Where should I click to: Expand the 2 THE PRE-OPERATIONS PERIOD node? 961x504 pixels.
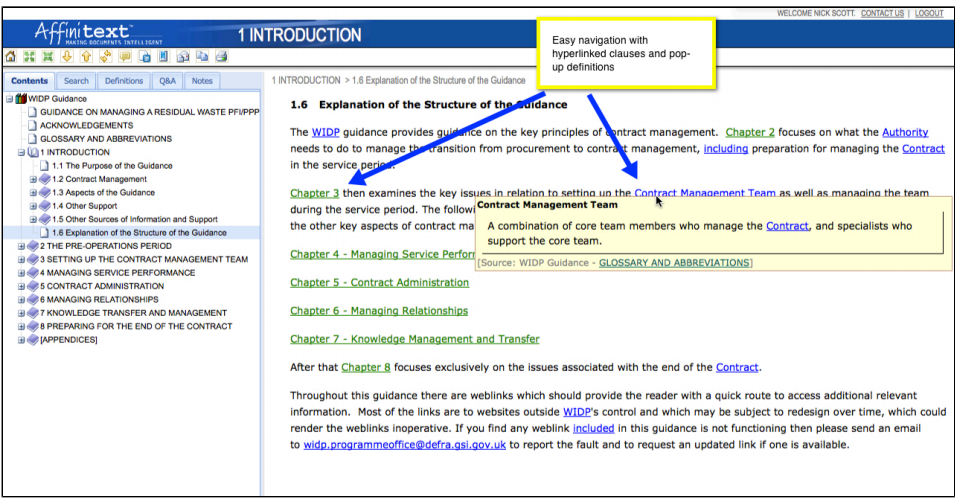click(21, 246)
